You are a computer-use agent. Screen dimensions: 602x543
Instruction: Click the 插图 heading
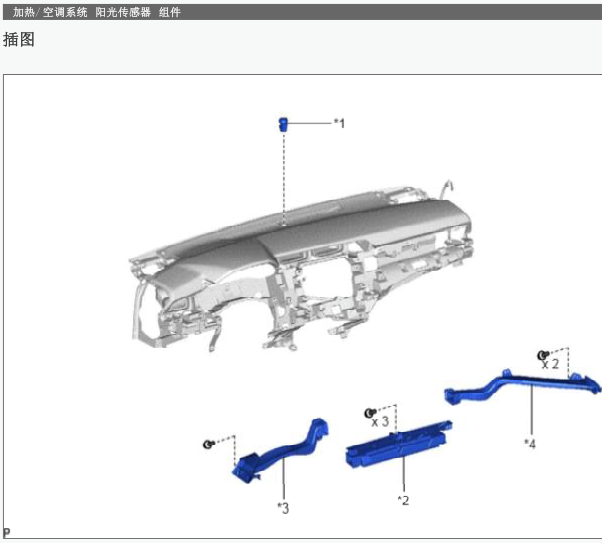tap(19, 40)
